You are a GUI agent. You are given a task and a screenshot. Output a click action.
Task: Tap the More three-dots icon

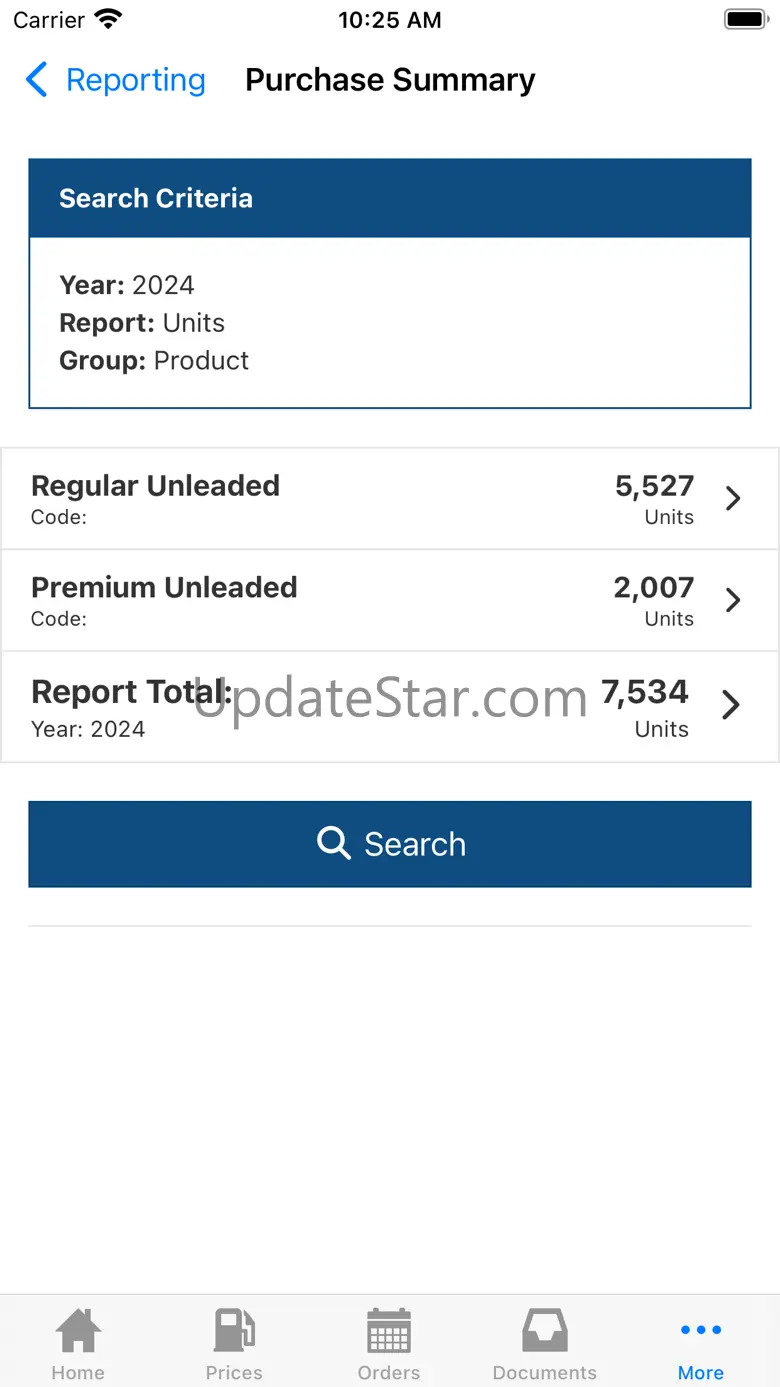701,1330
